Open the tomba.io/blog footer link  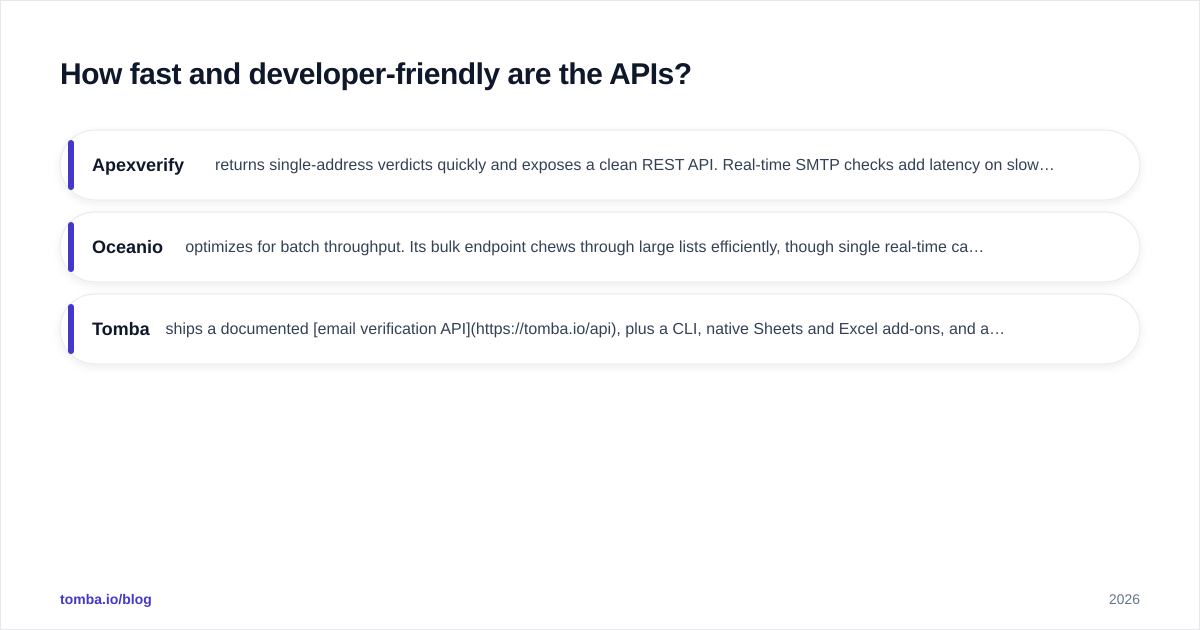pyautogui.click(x=106, y=599)
